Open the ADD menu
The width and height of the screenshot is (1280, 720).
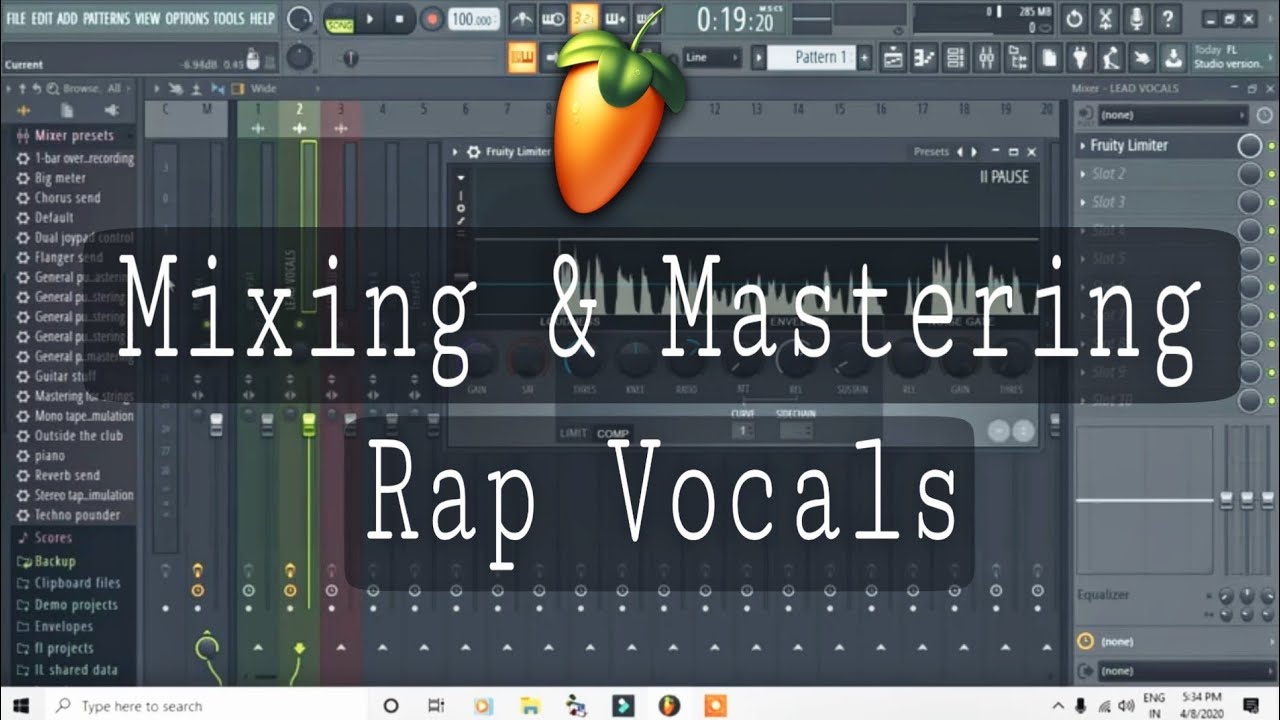[x=67, y=18]
